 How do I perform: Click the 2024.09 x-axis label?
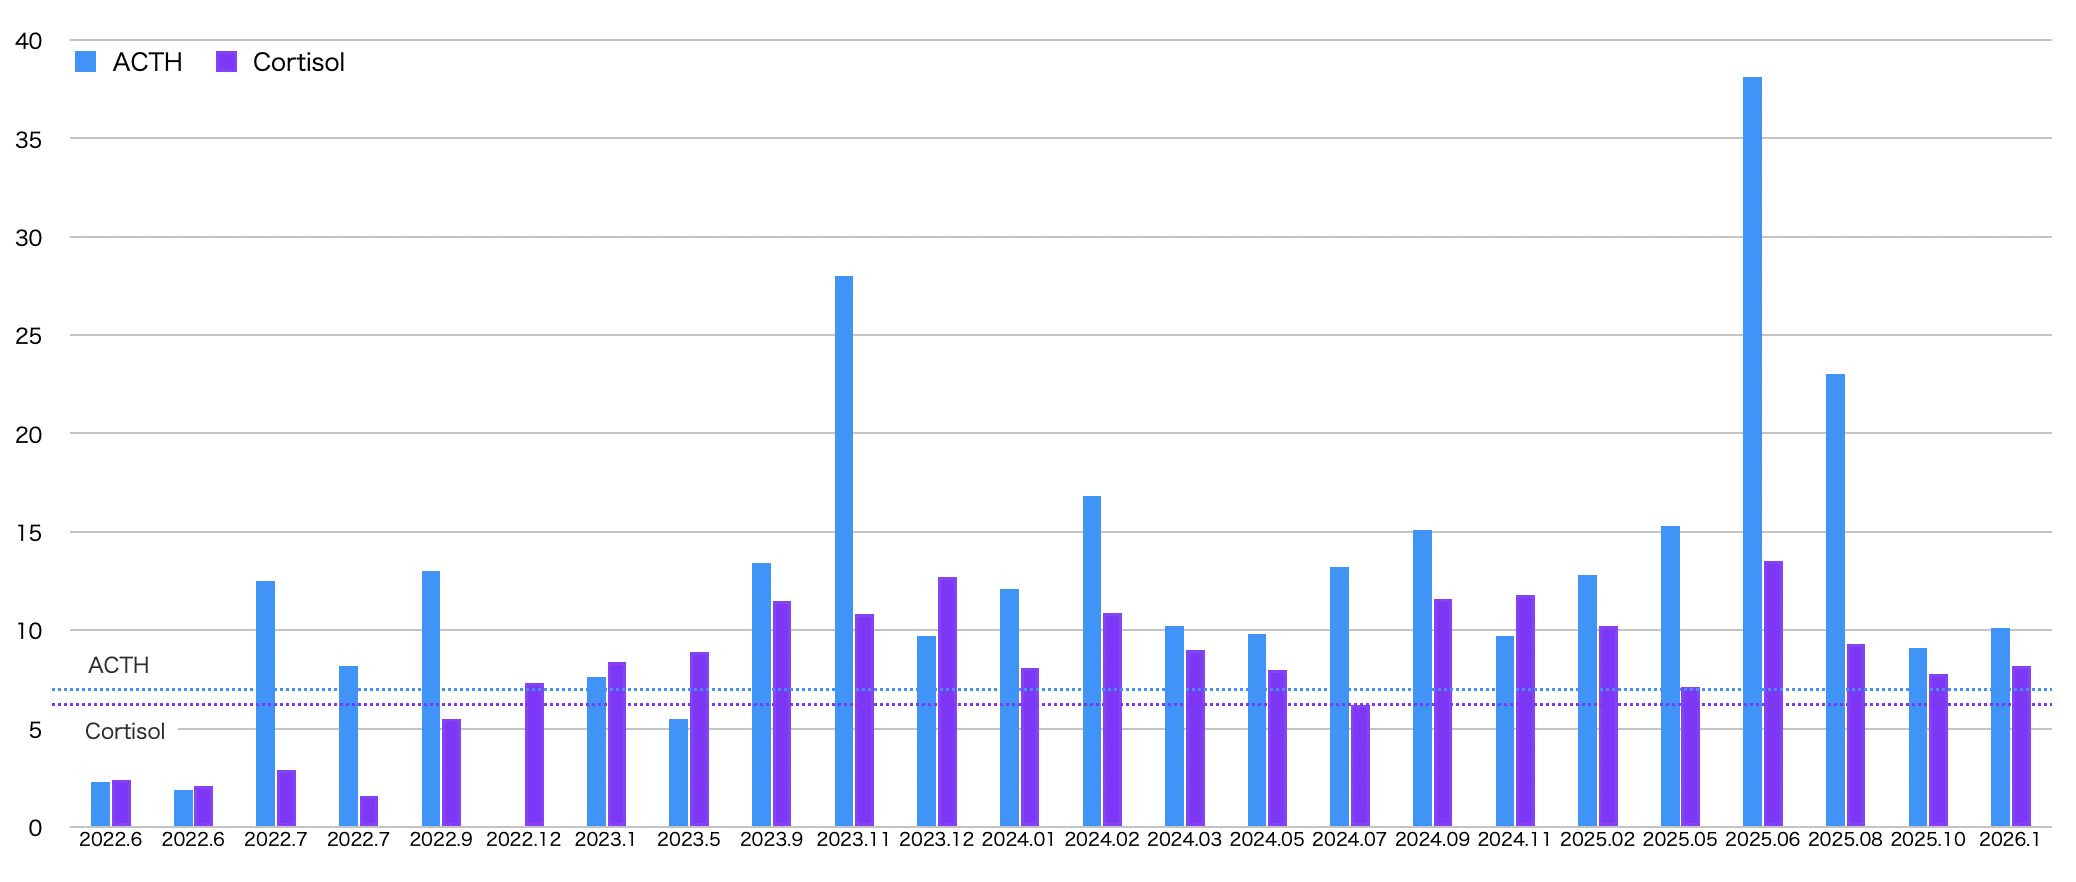[x=1432, y=840]
